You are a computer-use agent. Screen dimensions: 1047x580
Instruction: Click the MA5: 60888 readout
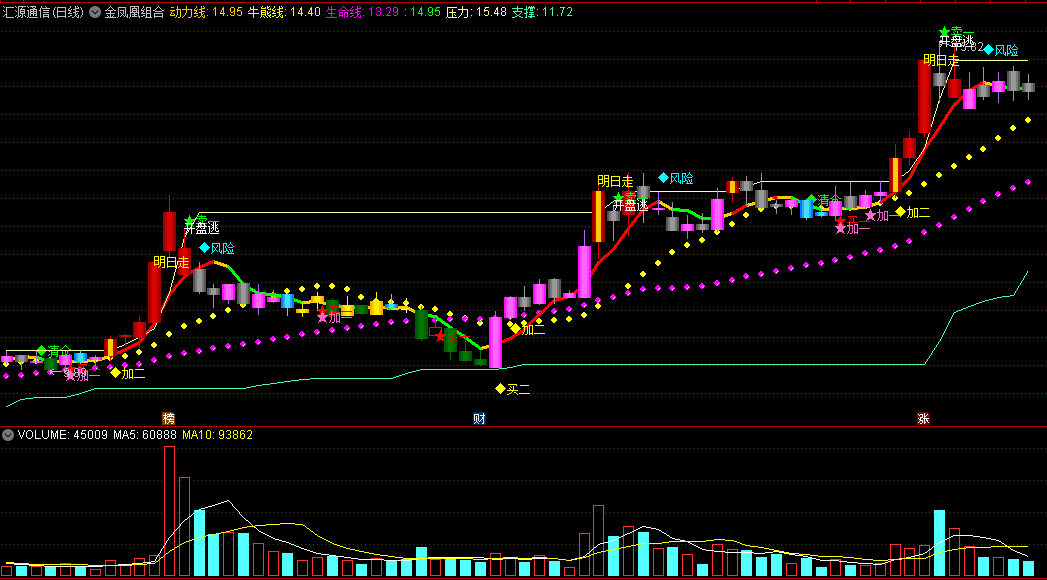point(145,435)
